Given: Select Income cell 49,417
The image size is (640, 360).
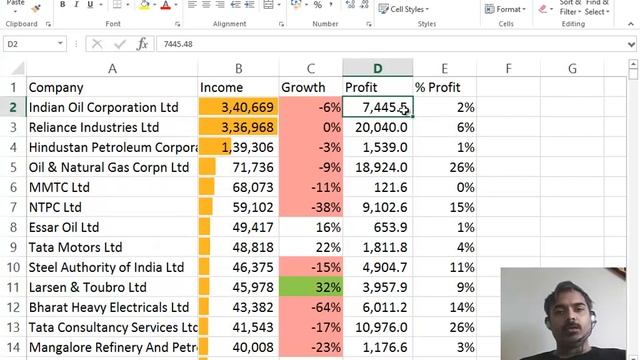Looking at the screenshot, I should tap(239, 227).
